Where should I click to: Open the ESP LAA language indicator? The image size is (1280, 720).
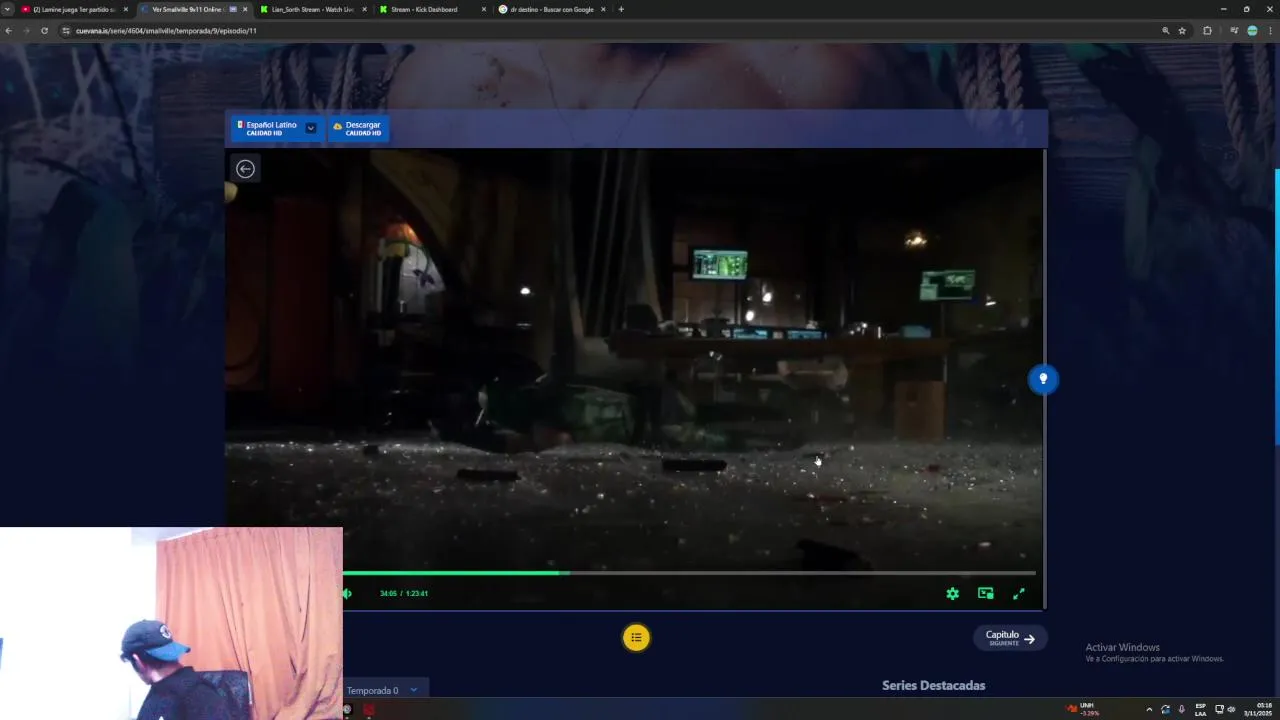tap(1200, 709)
